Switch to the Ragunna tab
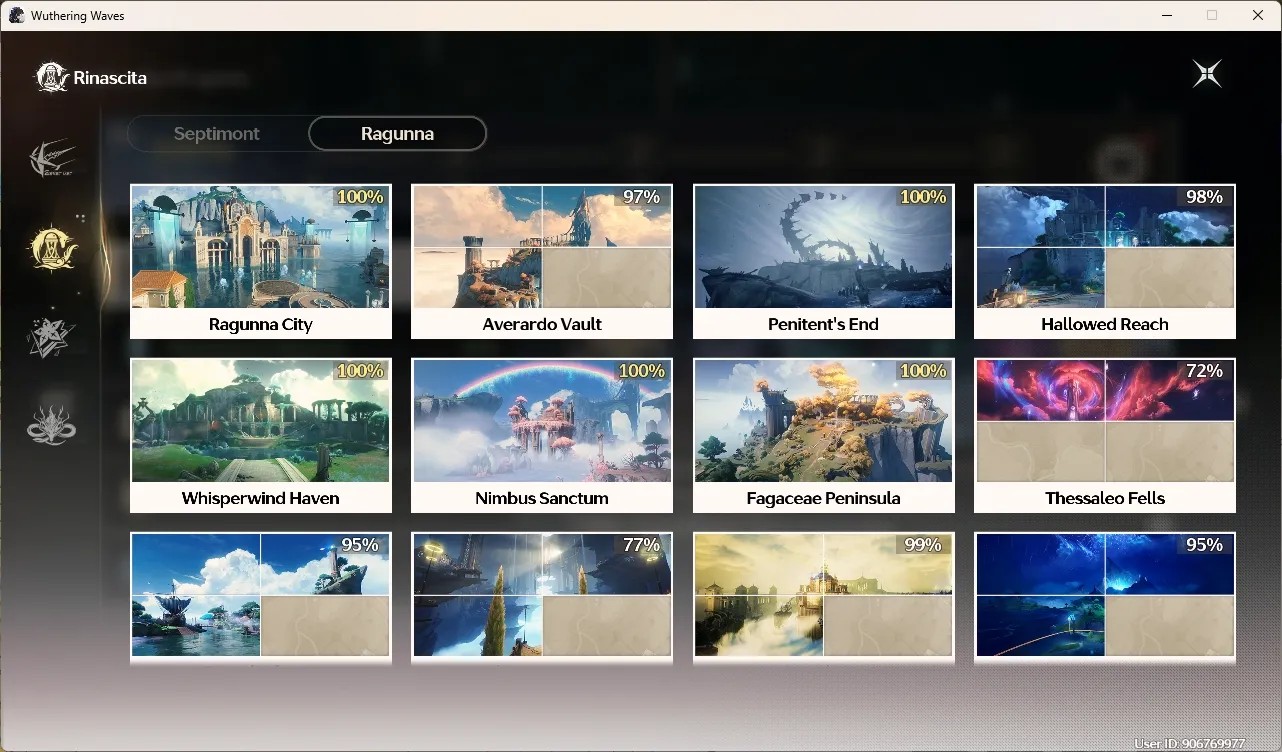Image resolution: width=1282 pixels, height=752 pixels. 397,133
